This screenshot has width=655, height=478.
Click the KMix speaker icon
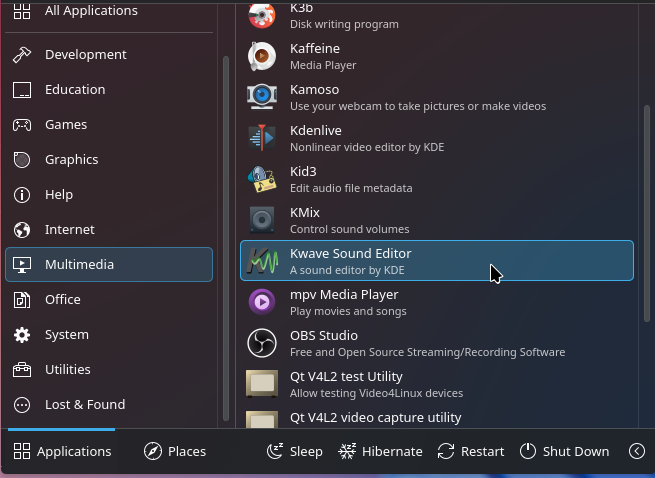(262, 219)
